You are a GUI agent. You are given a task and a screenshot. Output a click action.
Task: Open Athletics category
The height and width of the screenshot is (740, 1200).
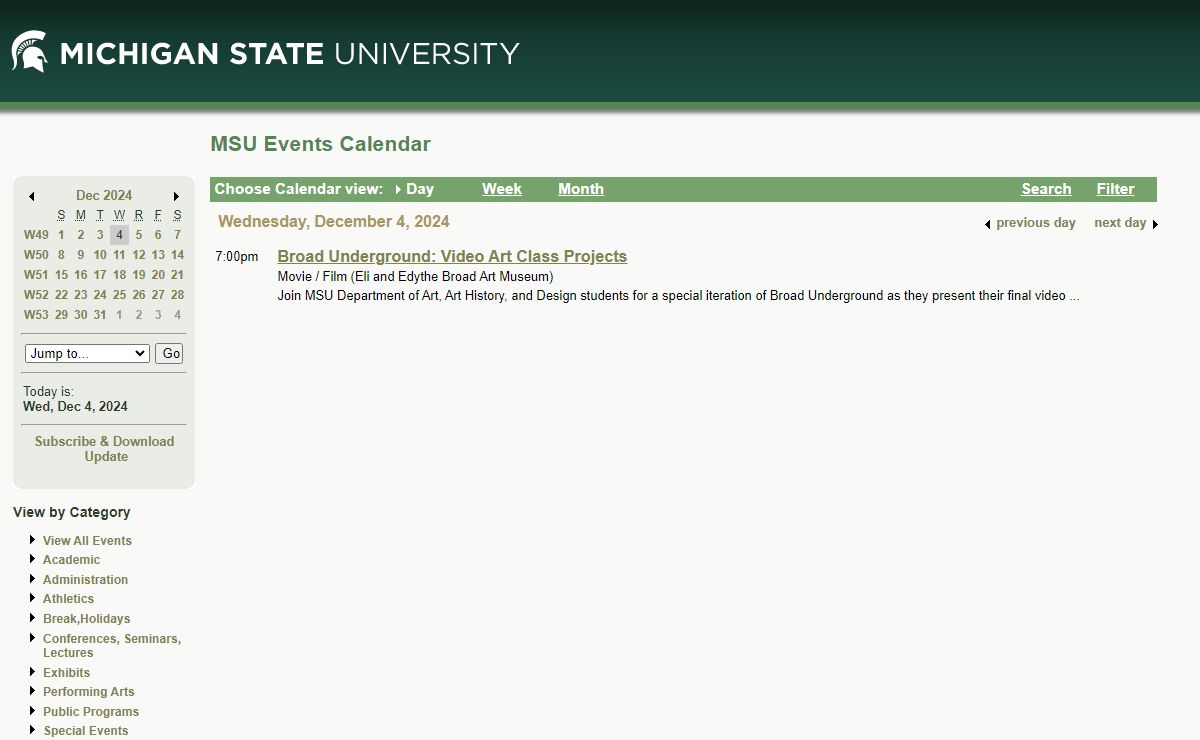68,599
